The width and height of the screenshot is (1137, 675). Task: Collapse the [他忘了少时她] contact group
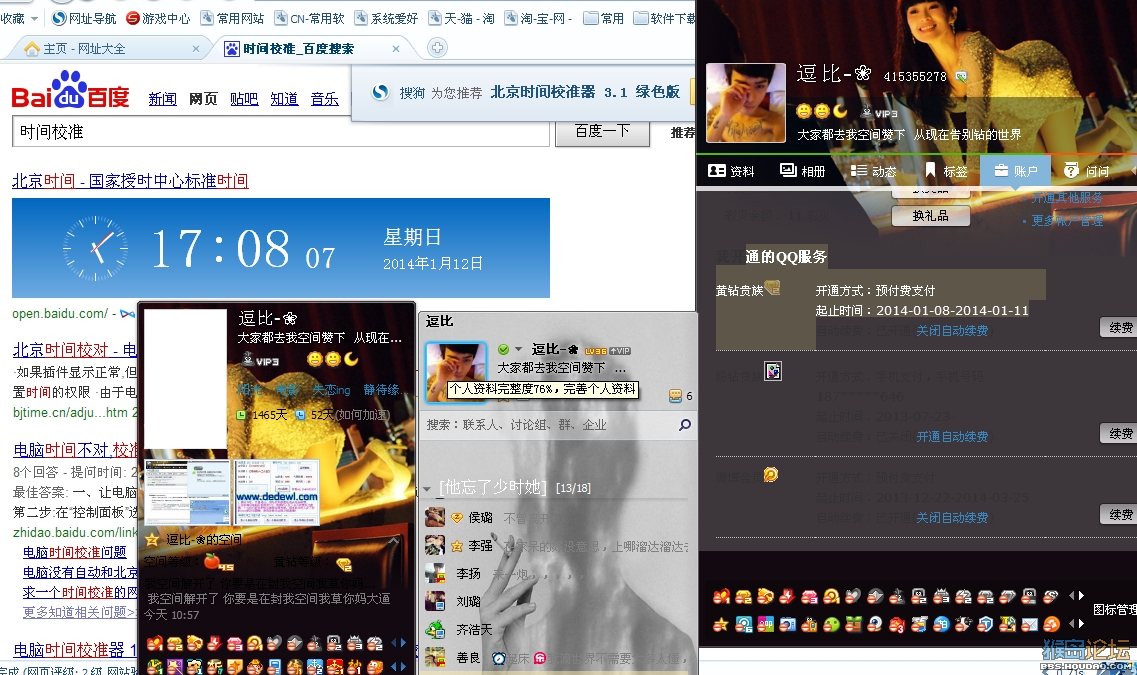427,489
